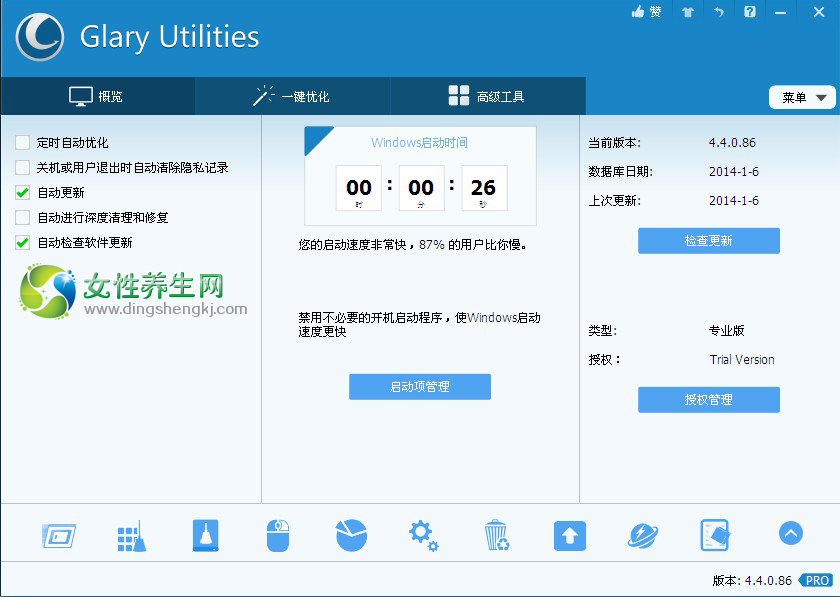Screen dimensions: 840x597
Task: Open the disk cleaner monitor icon
Action: click(x=58, y=535)
